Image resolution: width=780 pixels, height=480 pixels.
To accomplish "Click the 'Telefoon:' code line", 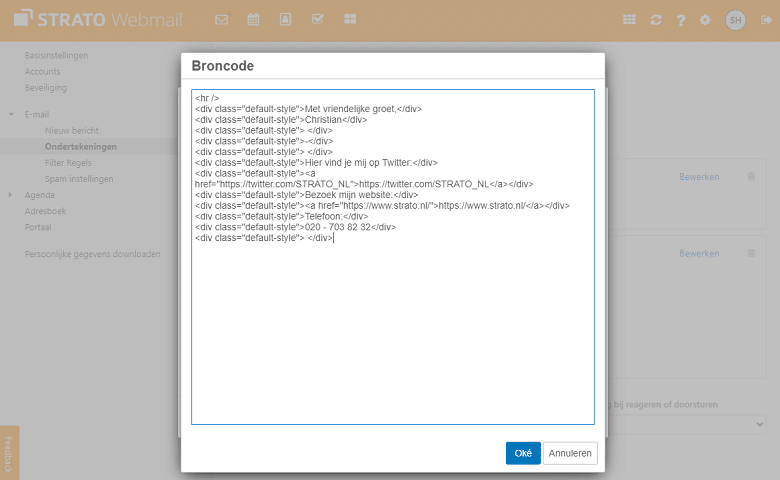I will (x=282, y=216).
